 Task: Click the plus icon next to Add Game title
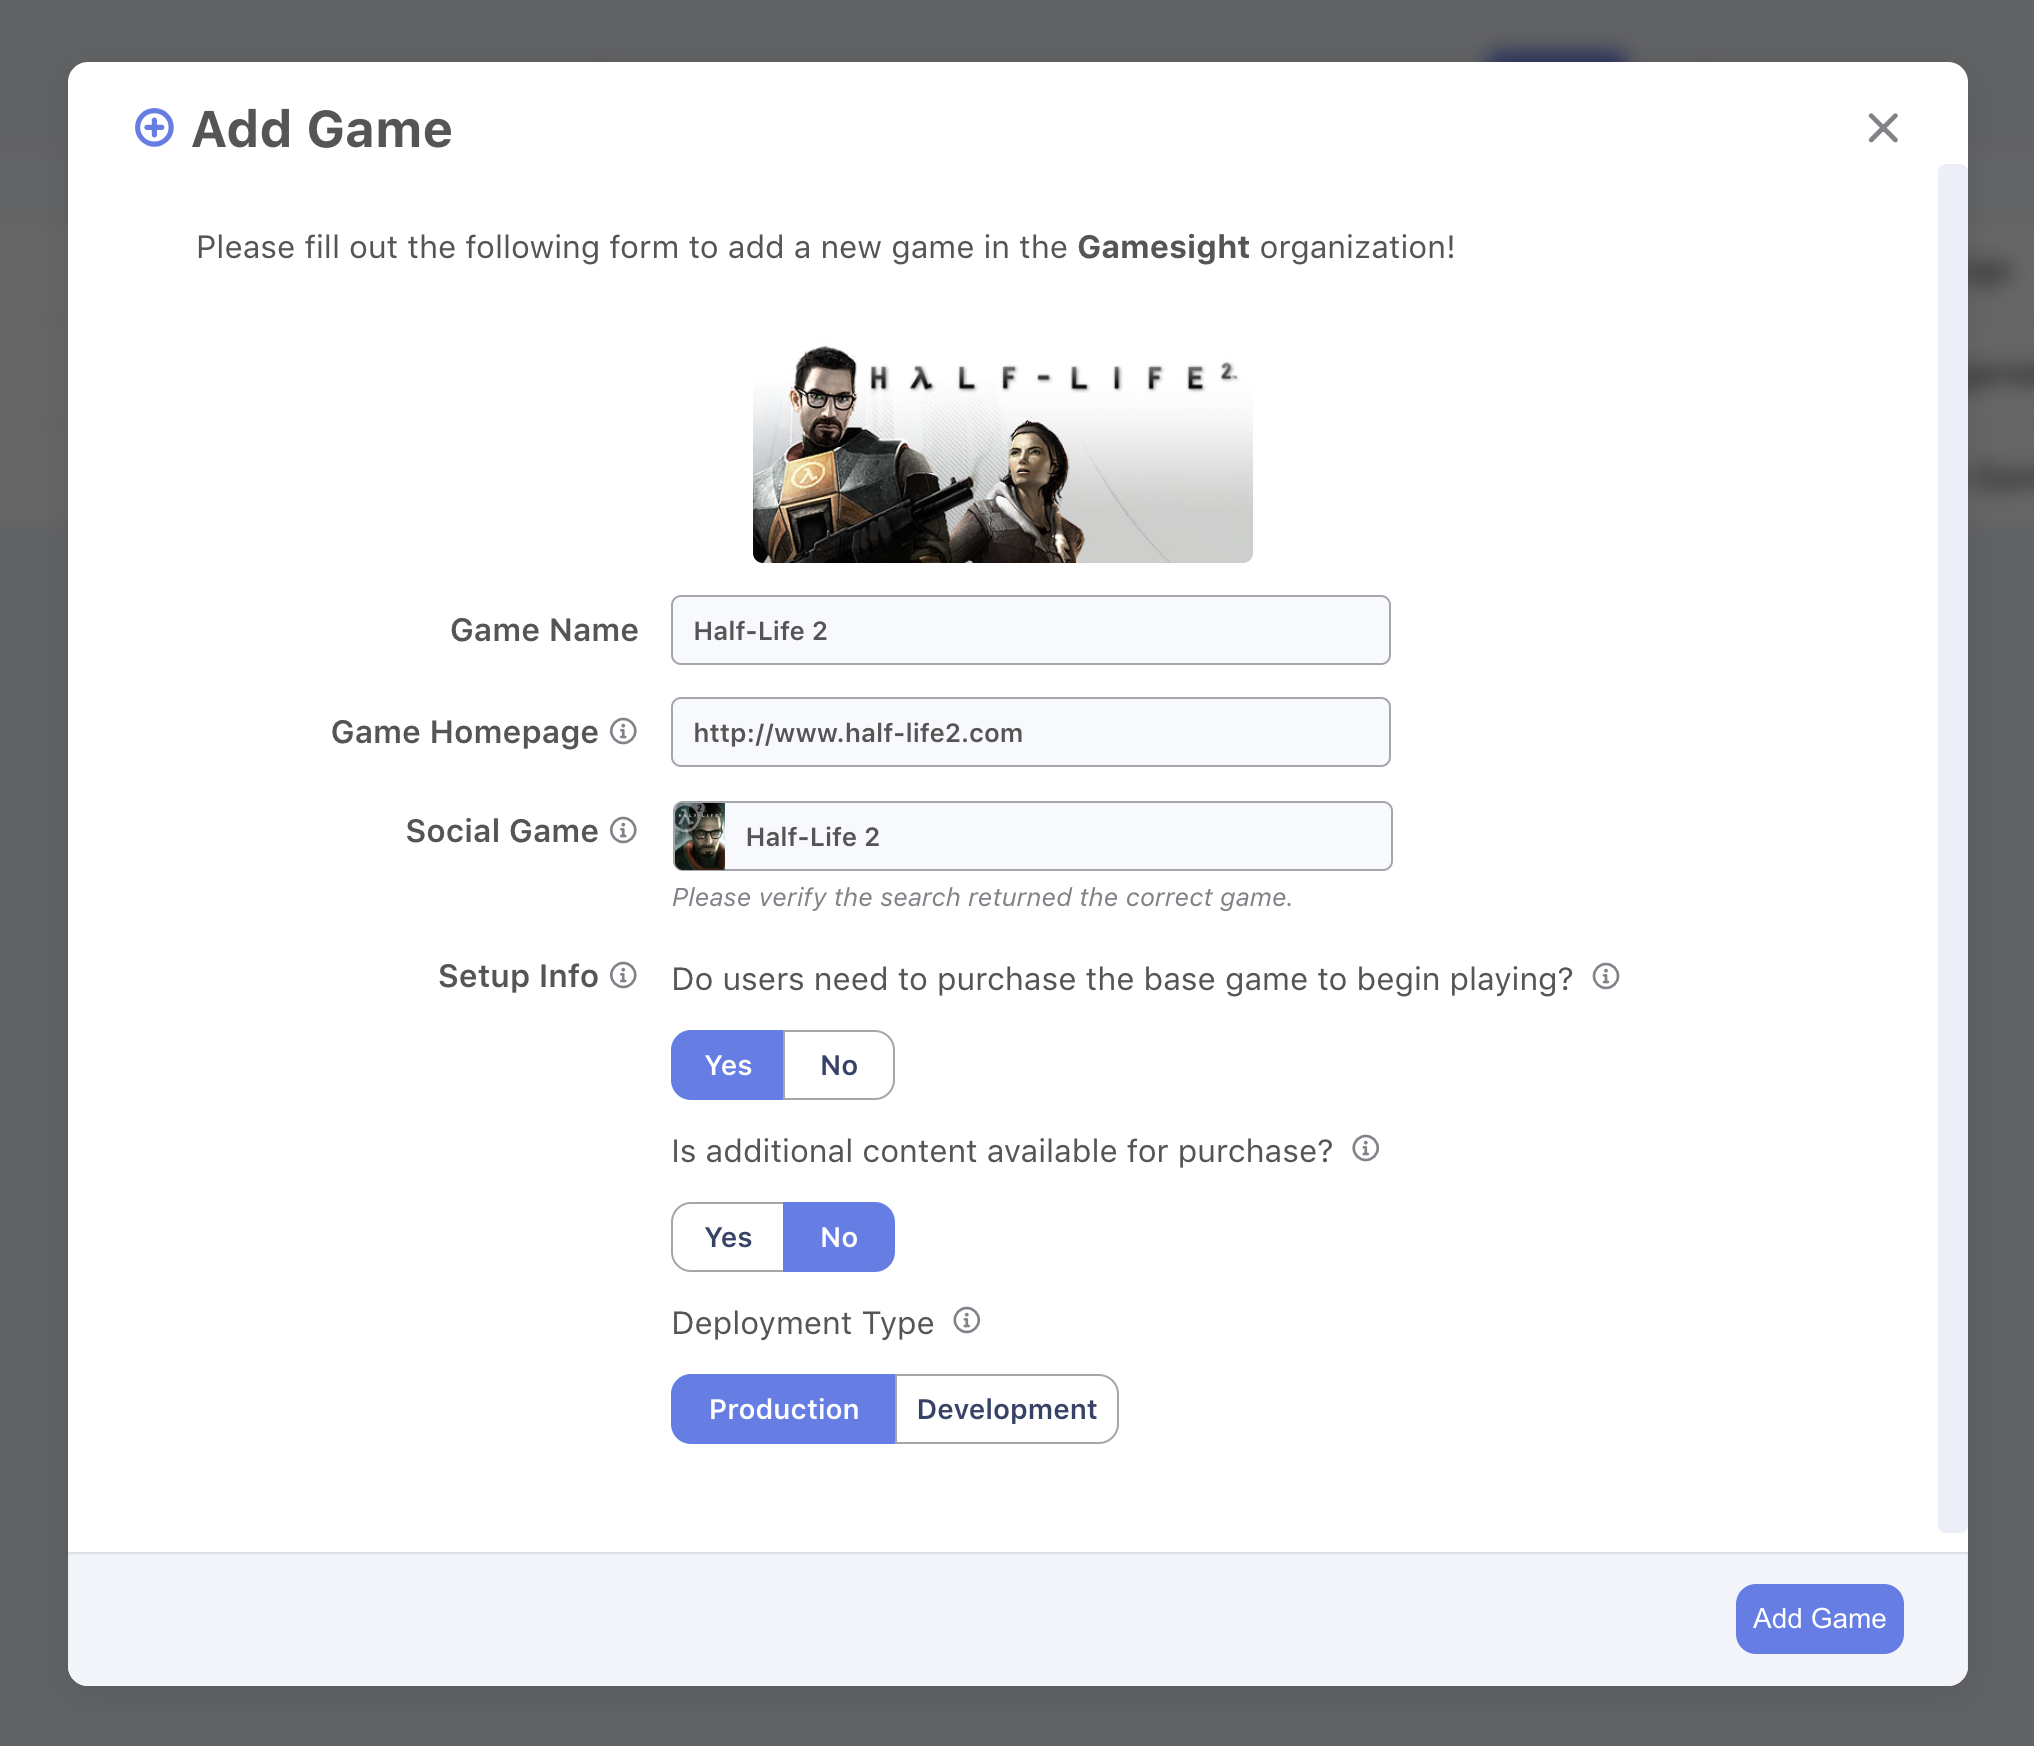pos(154,128)
